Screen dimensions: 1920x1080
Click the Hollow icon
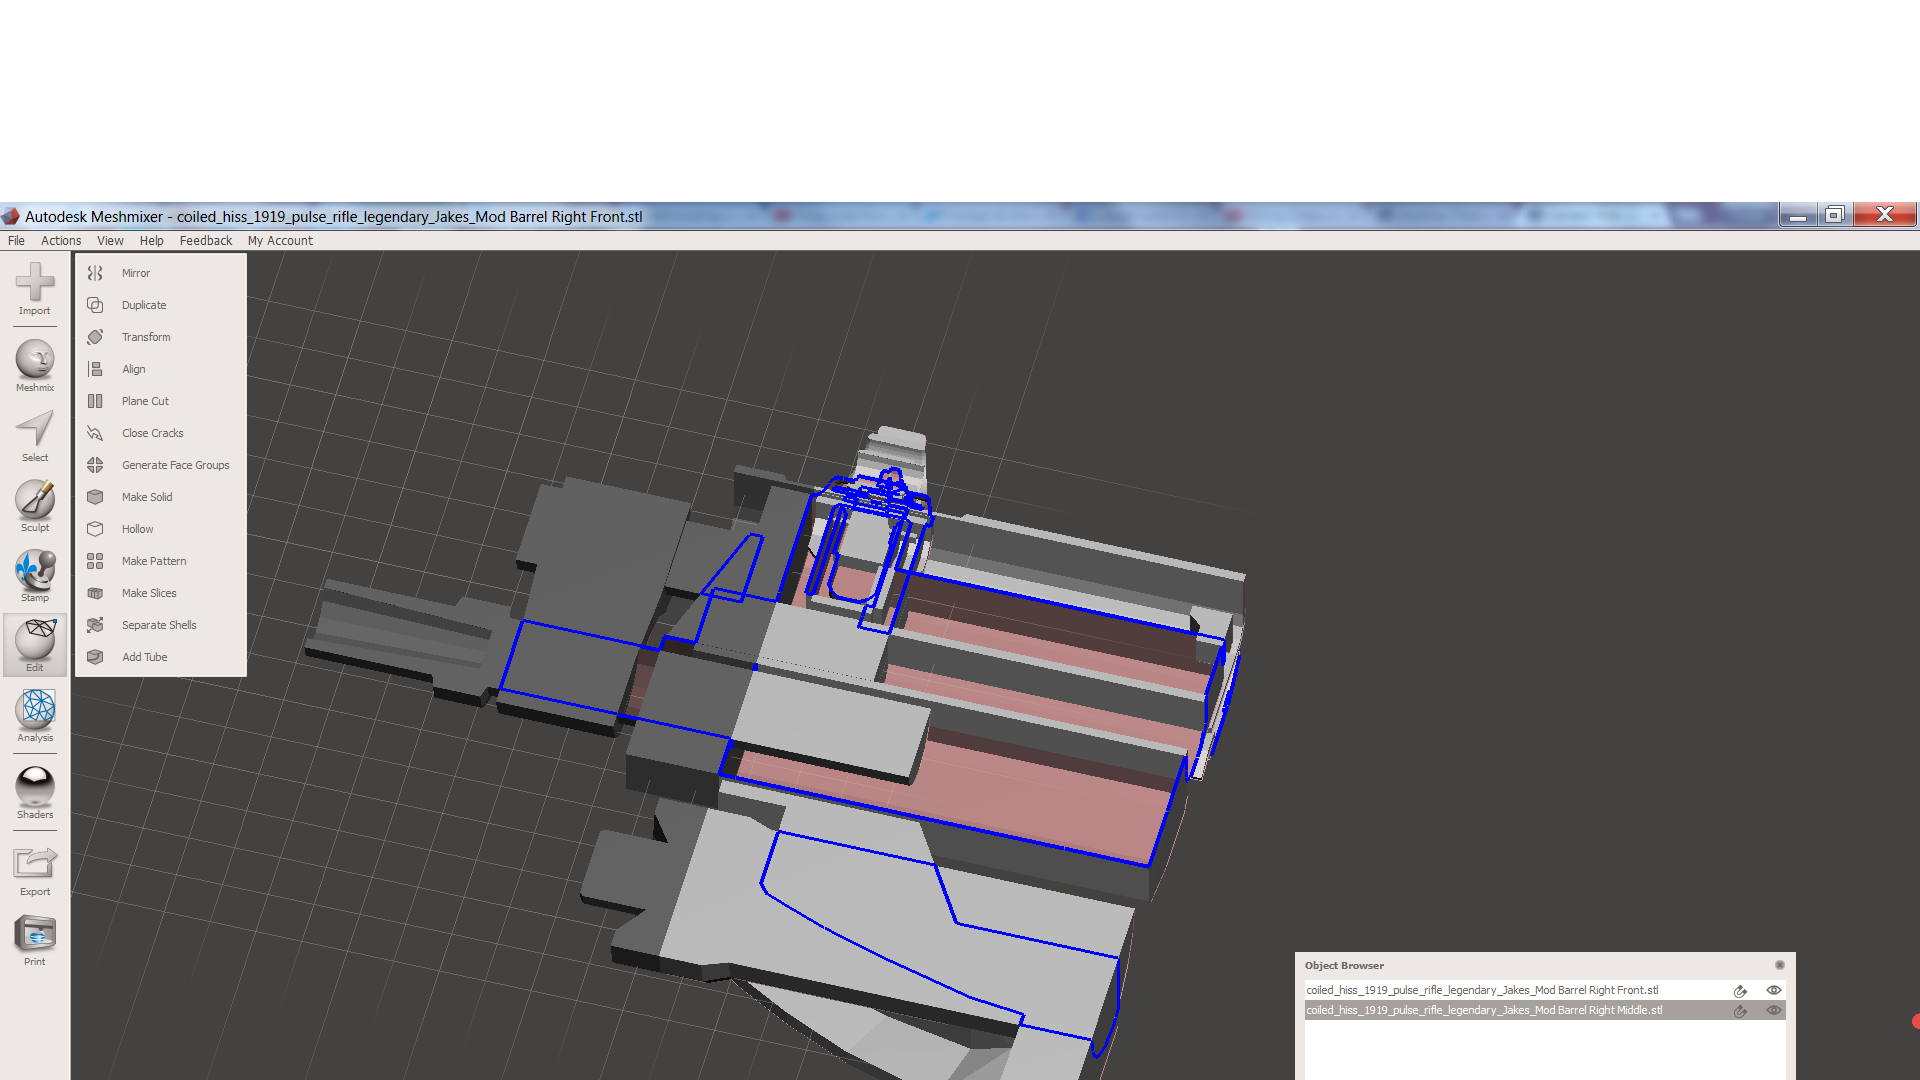click(95, 529)
